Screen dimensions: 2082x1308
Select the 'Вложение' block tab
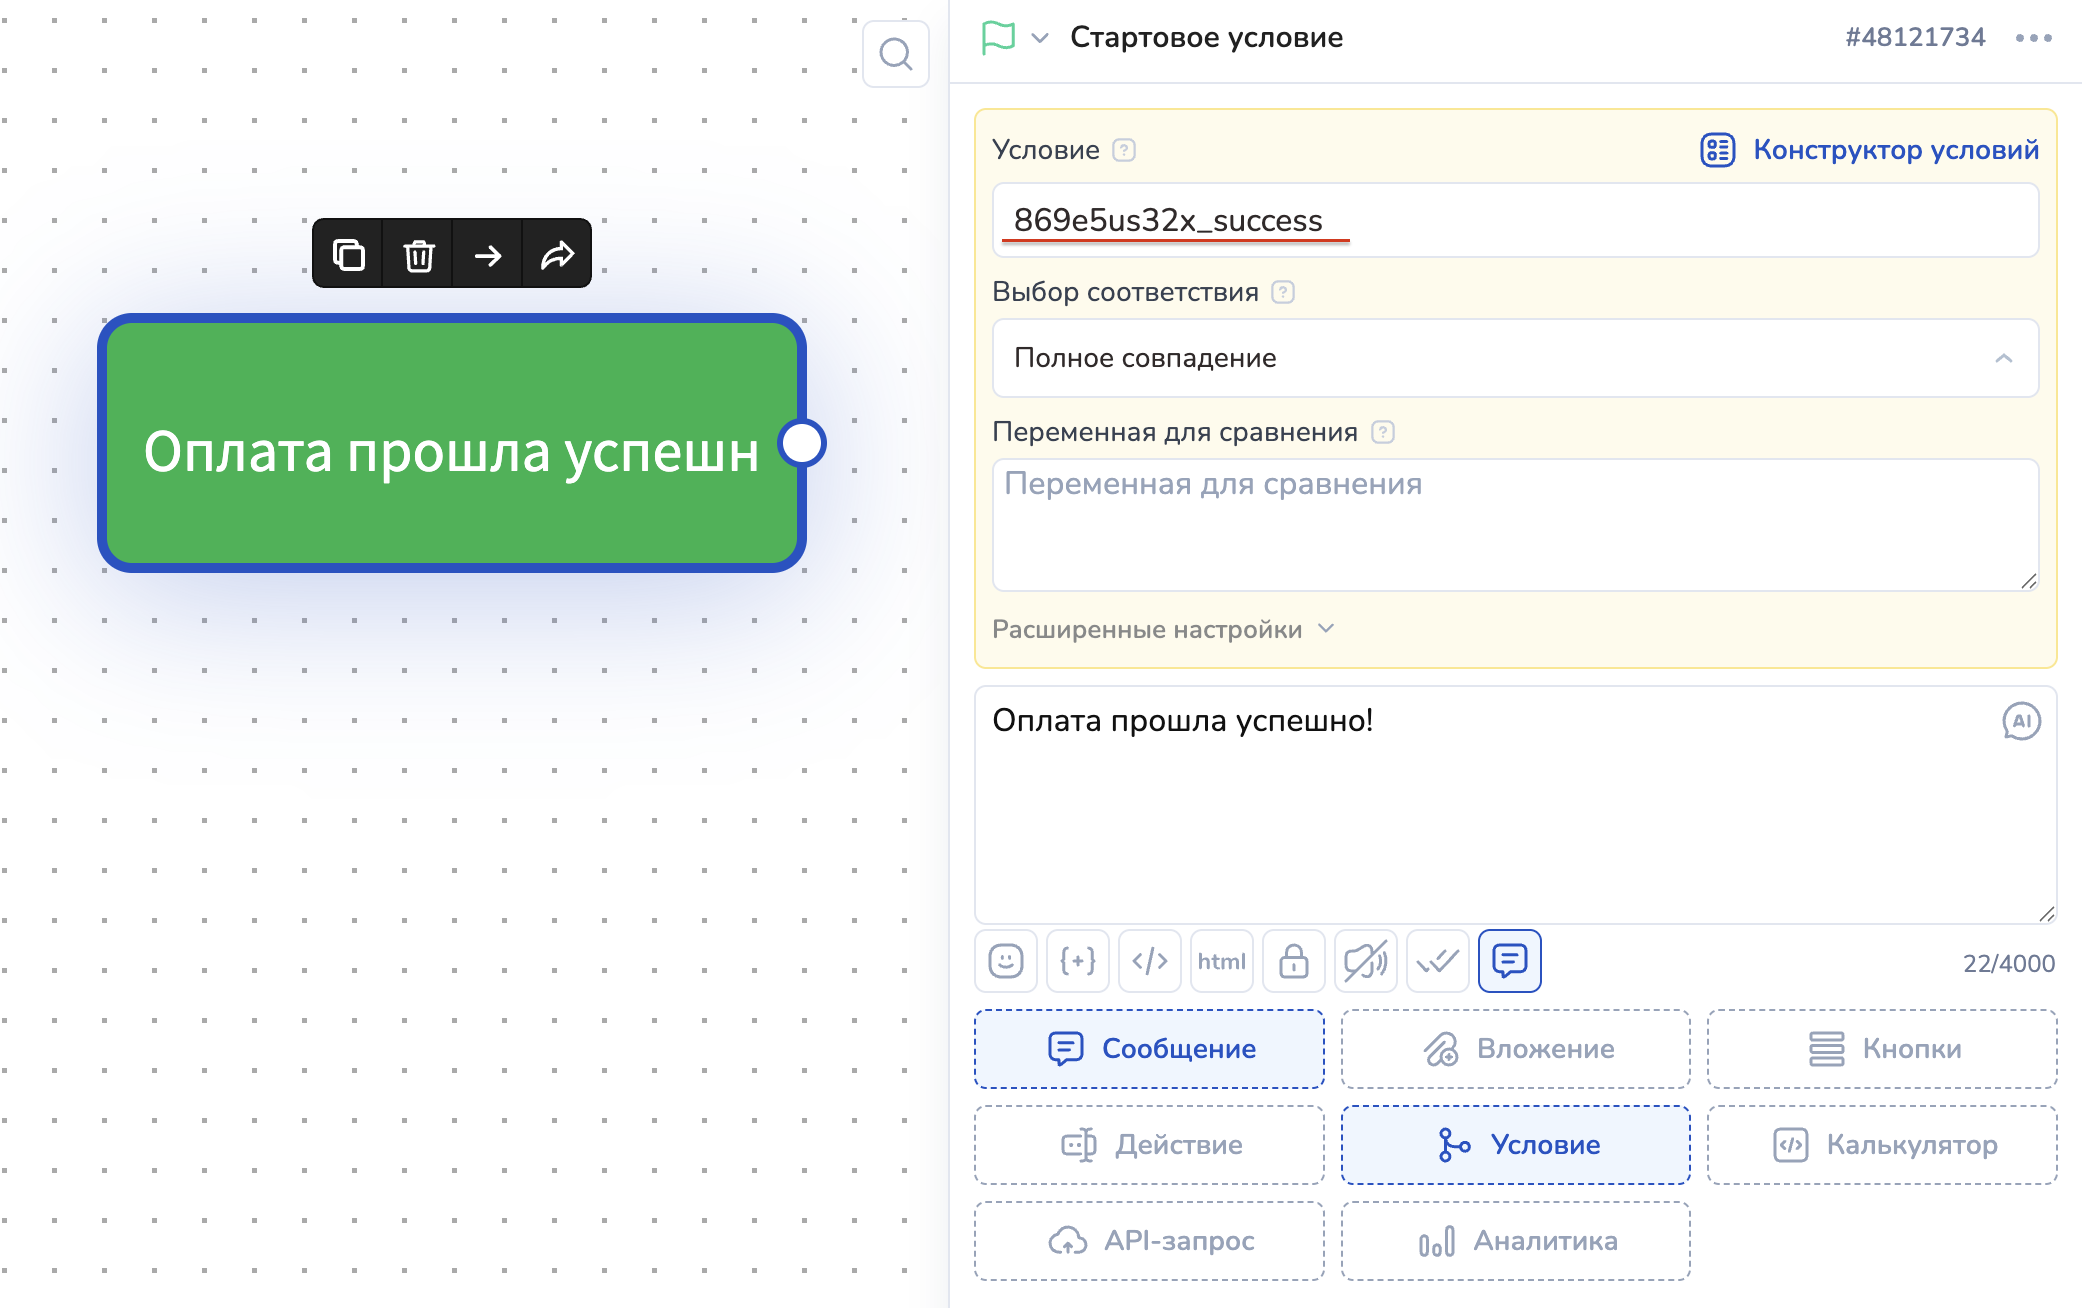[1515, 1048]
